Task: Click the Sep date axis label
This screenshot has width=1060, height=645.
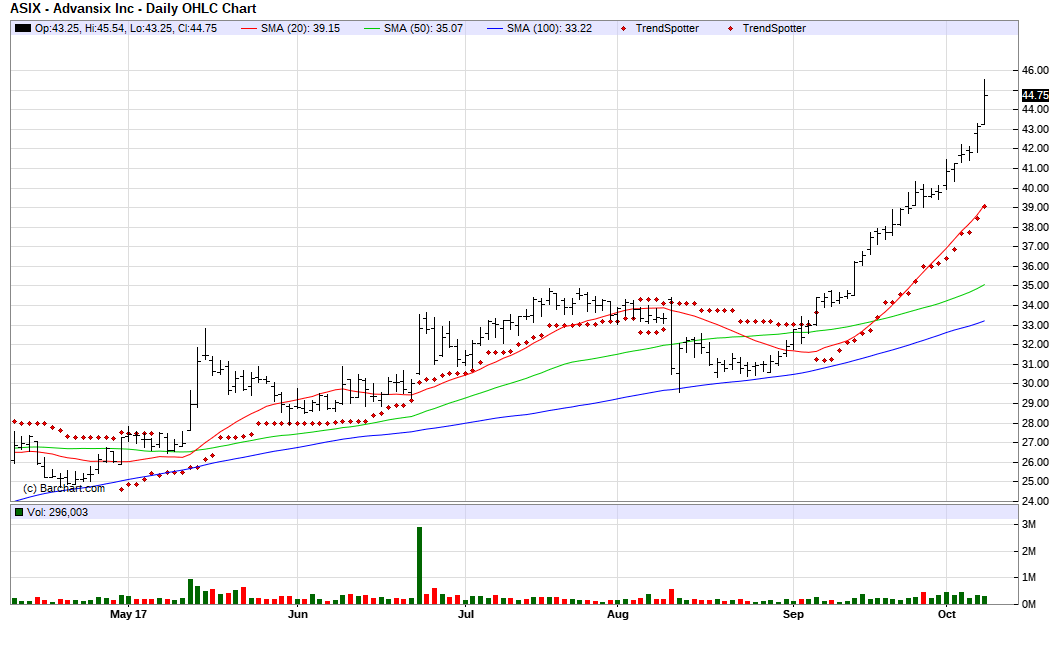Action: [x=794, y=614]
